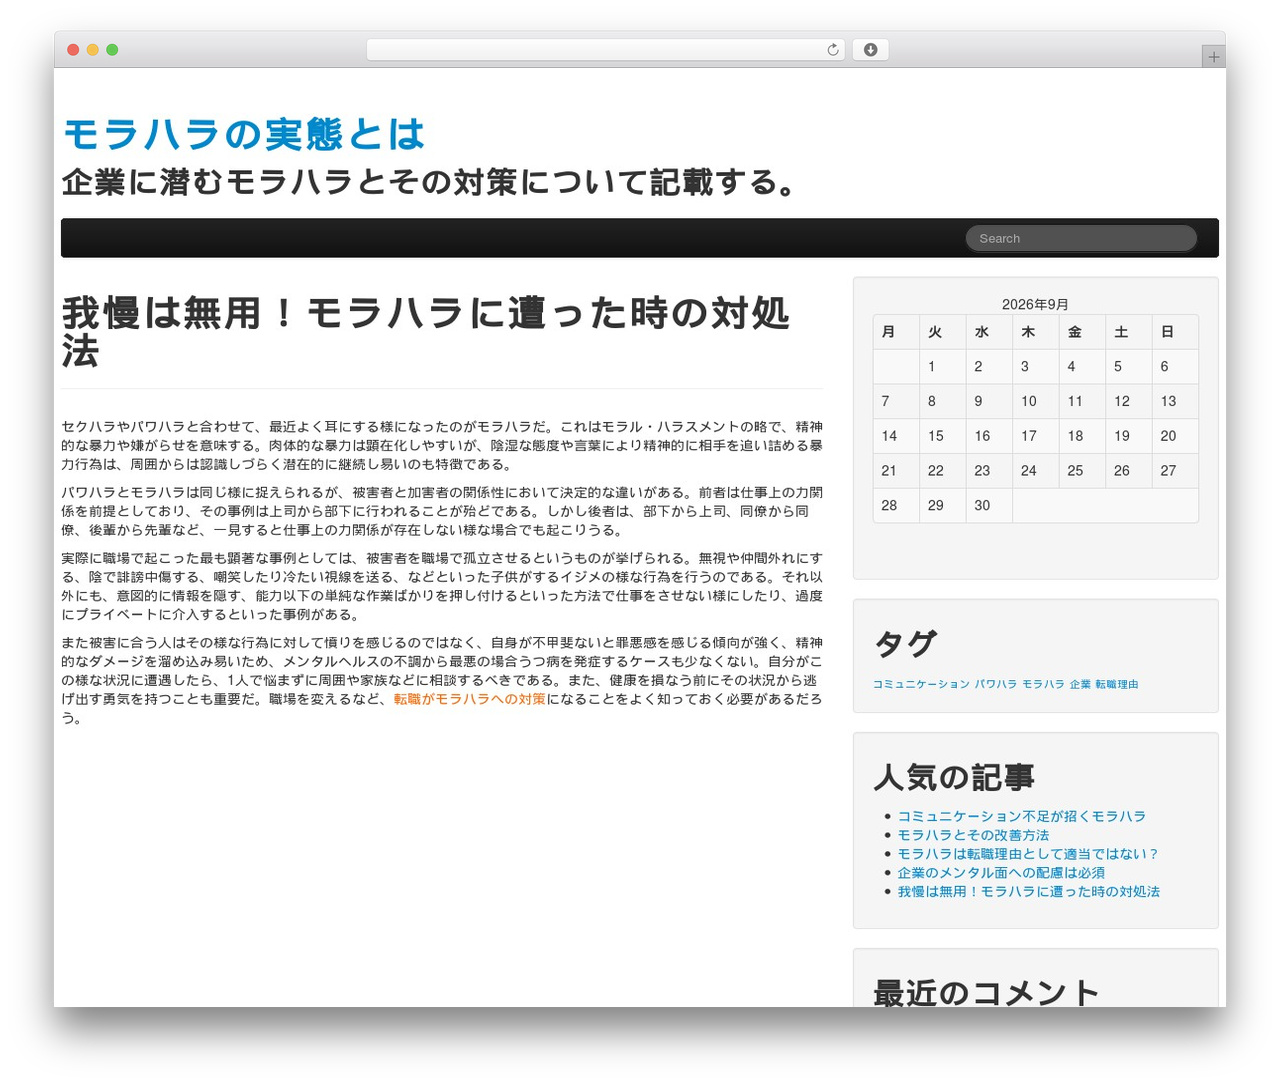
Task: Click the main article heading 我慢は無用
Action: (x=426, y=332)
